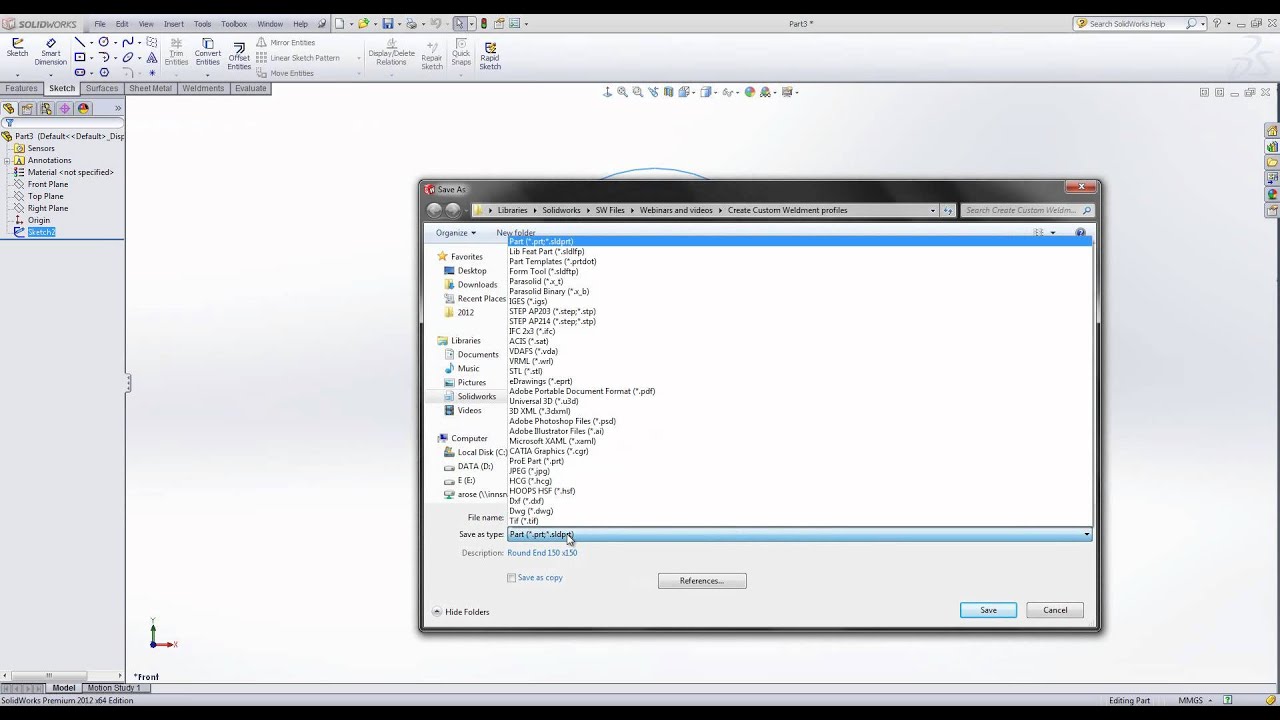Viewport: 1280px width, 720px height.
Task: Click the Save button in dialog
Action: pos(988,610)
